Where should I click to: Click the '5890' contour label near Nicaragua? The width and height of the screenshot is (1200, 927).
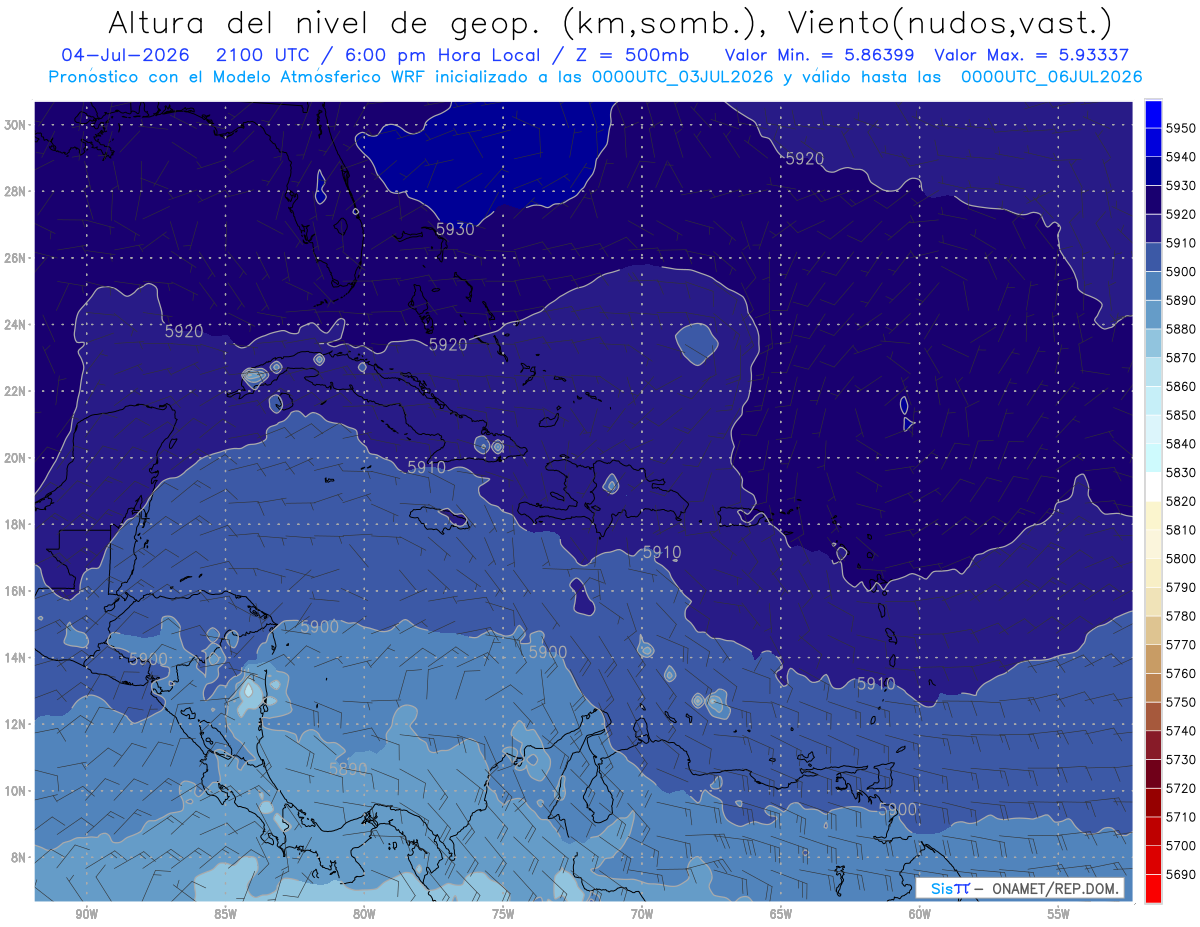(348, 769)
